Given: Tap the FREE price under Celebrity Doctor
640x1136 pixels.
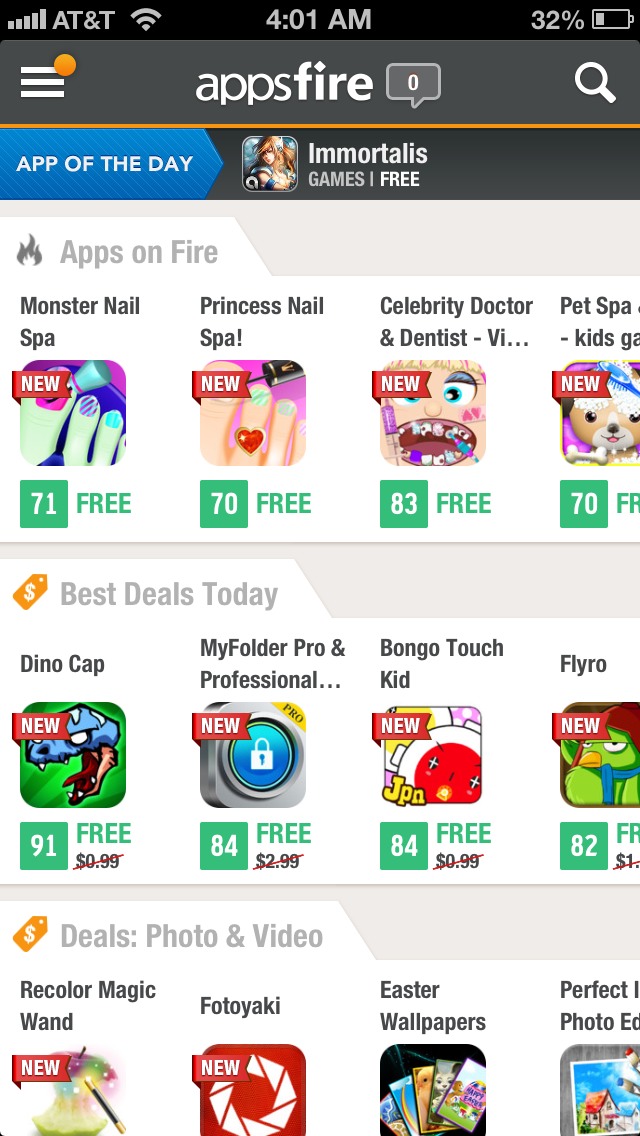Looking at the screenshot, I should 464,504.
